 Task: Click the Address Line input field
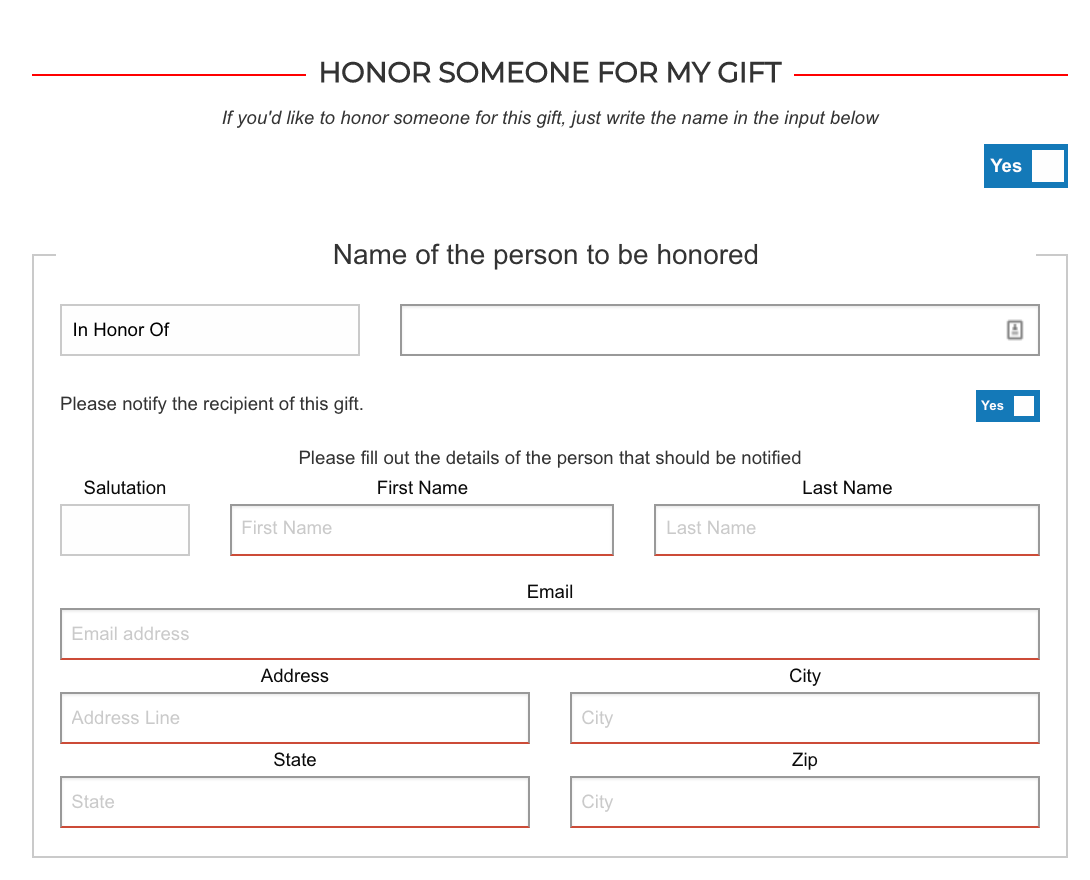(x=294, y=718)
